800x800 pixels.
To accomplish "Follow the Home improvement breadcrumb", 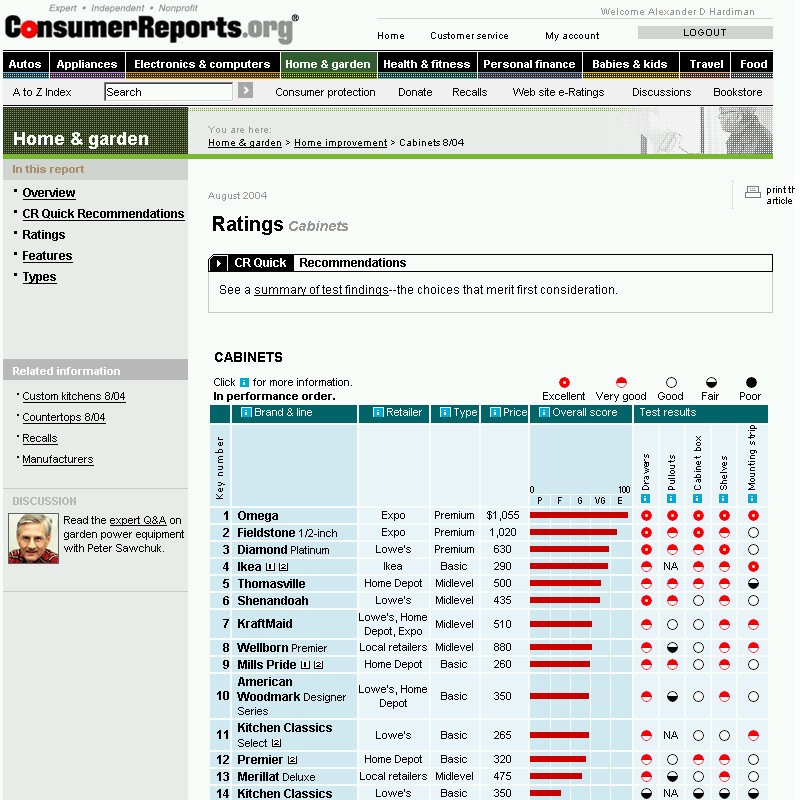I will [340, 143].
